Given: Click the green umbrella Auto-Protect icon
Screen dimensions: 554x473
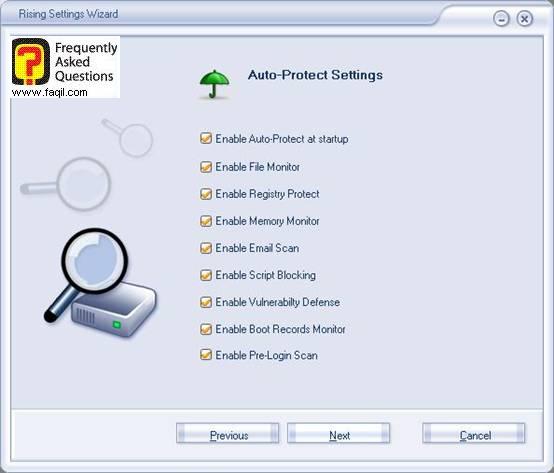Looking at the screenshot, I should [x=214, y=84].
